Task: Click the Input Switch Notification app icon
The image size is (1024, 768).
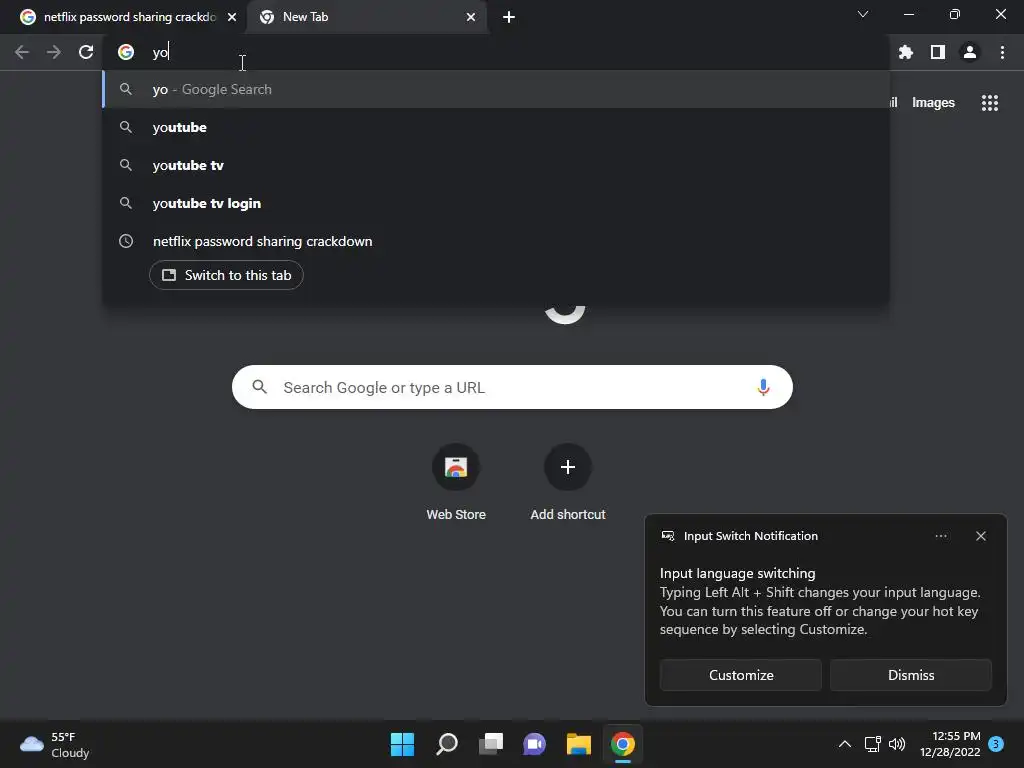Action: tap(667, 536)
